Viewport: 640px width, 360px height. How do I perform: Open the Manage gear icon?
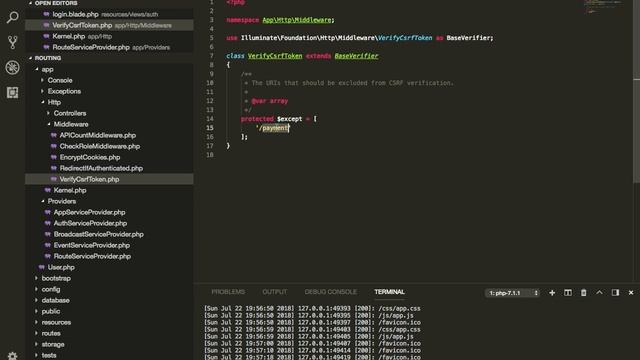click(x=12, y=356)
